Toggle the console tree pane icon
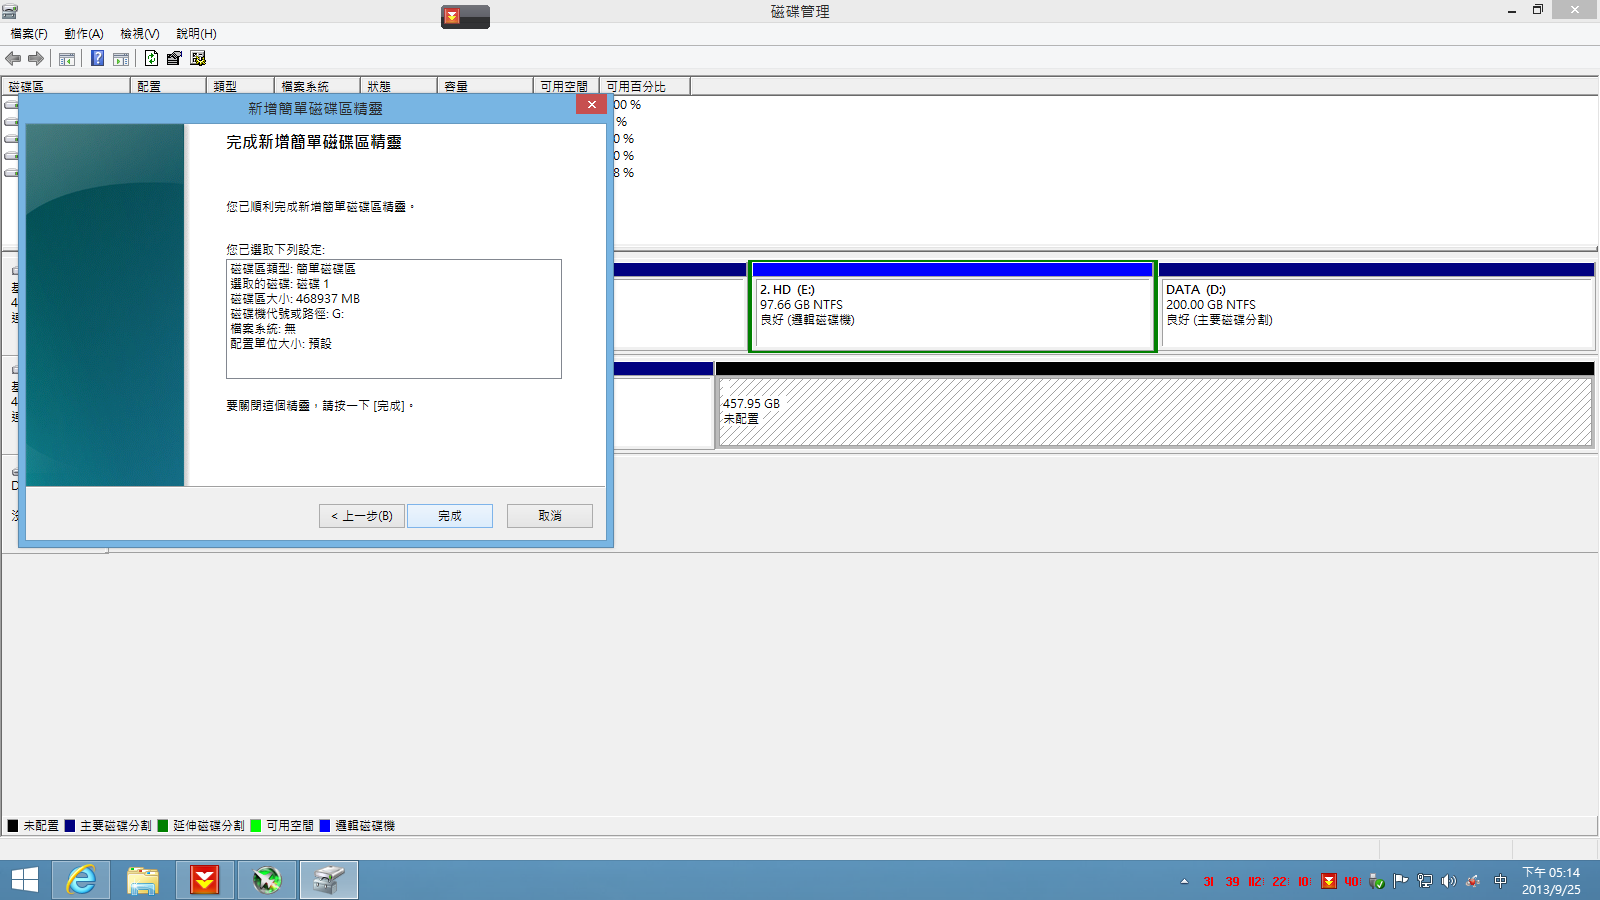This screenshot has height=900, width=1600. click(67, 59)
